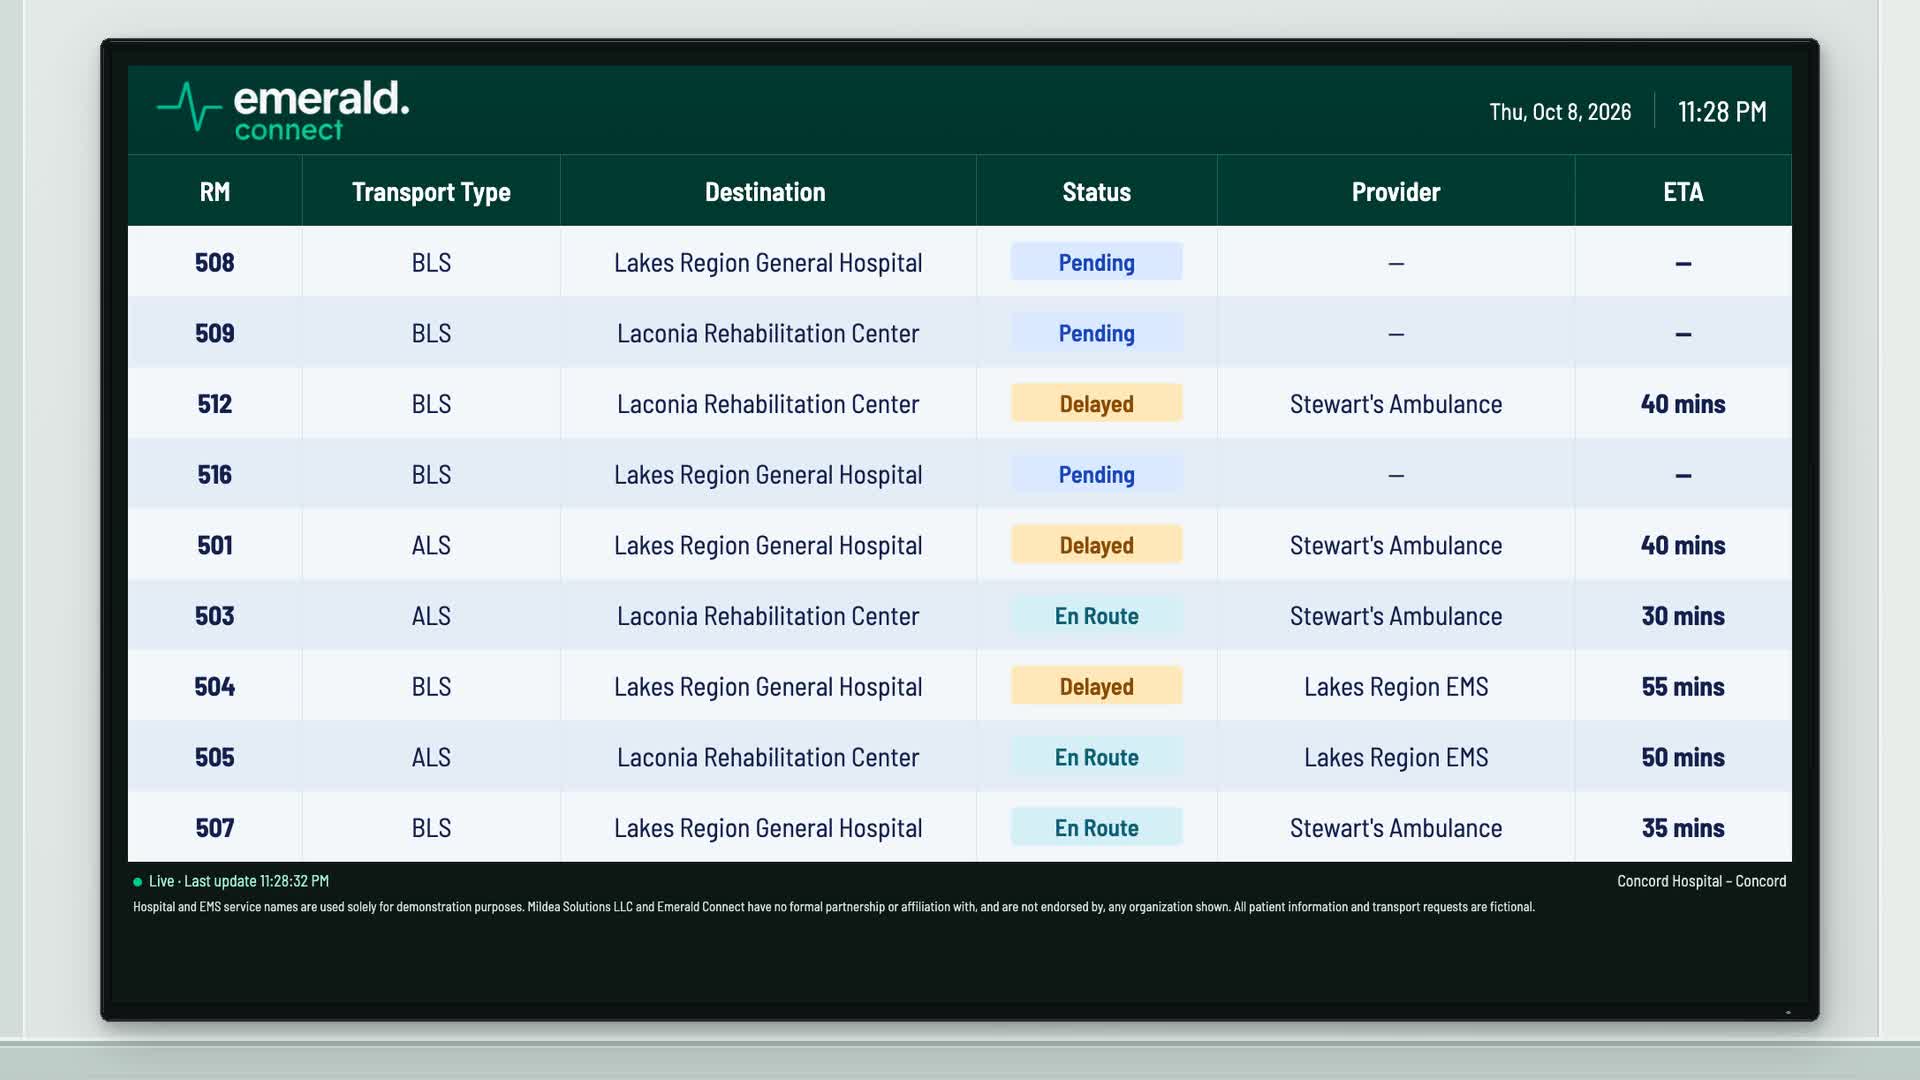Select room number 508
This screenshot has width=1920, height=1080.
pos(215,263)
